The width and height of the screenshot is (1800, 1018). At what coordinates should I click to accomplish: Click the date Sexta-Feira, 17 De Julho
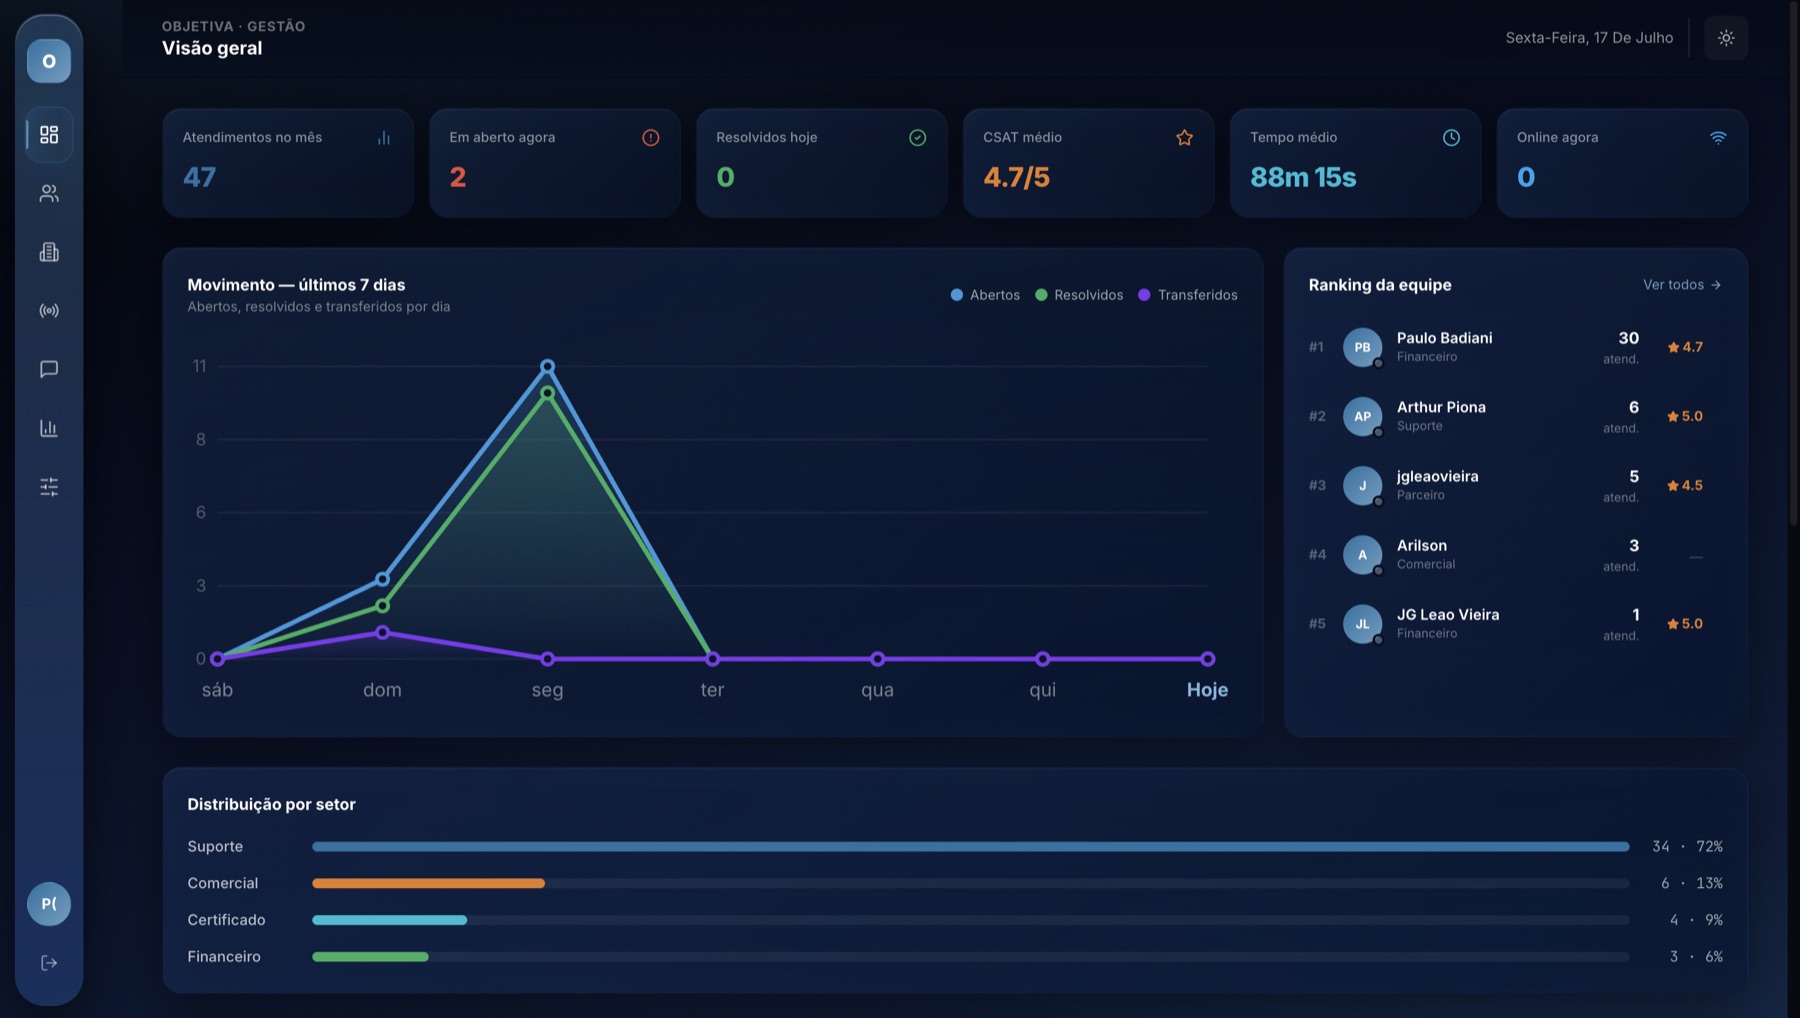1589,38
